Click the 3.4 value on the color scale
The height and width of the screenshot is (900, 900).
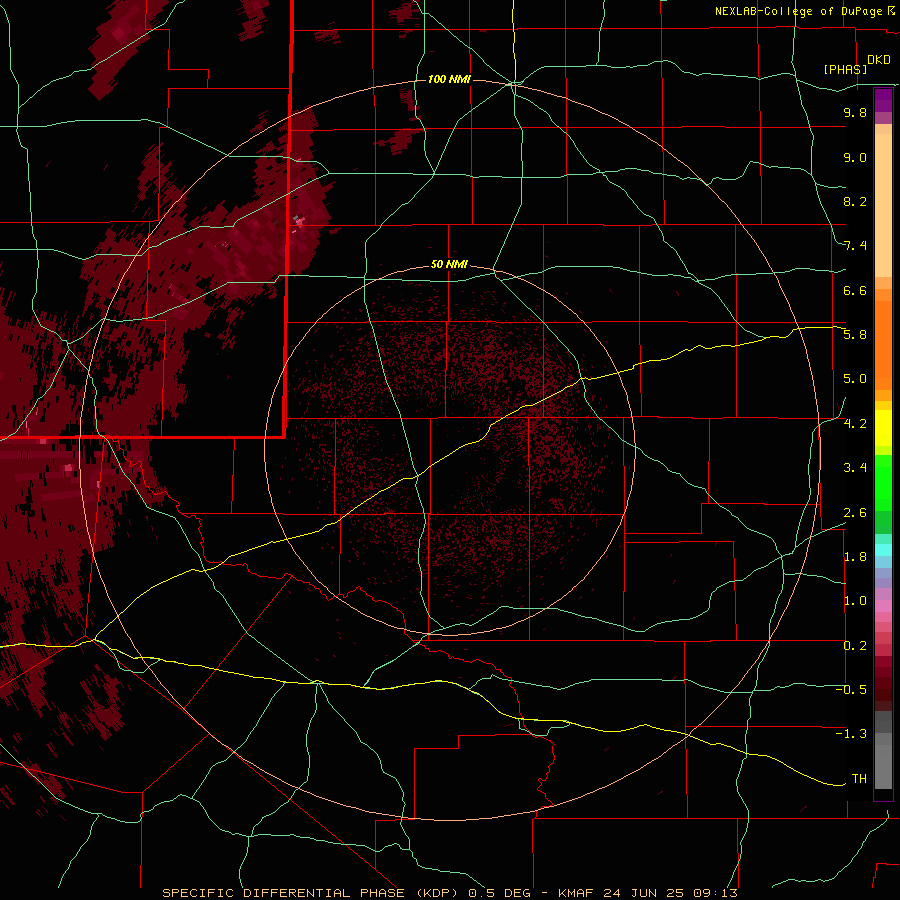click(x=855, y=468)
